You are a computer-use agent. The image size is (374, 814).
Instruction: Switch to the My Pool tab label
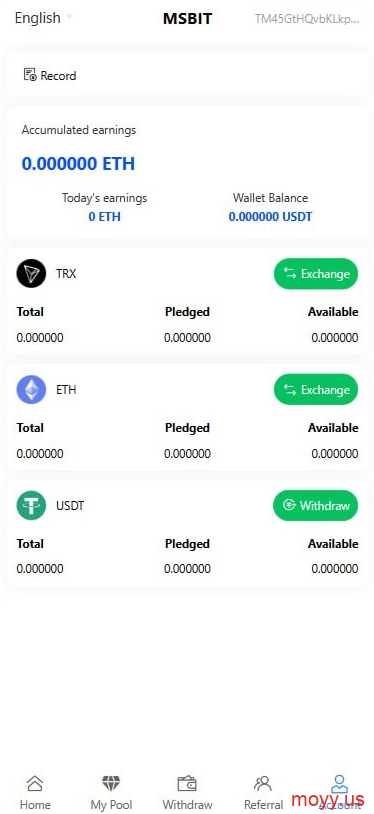(x=111, y=805)
